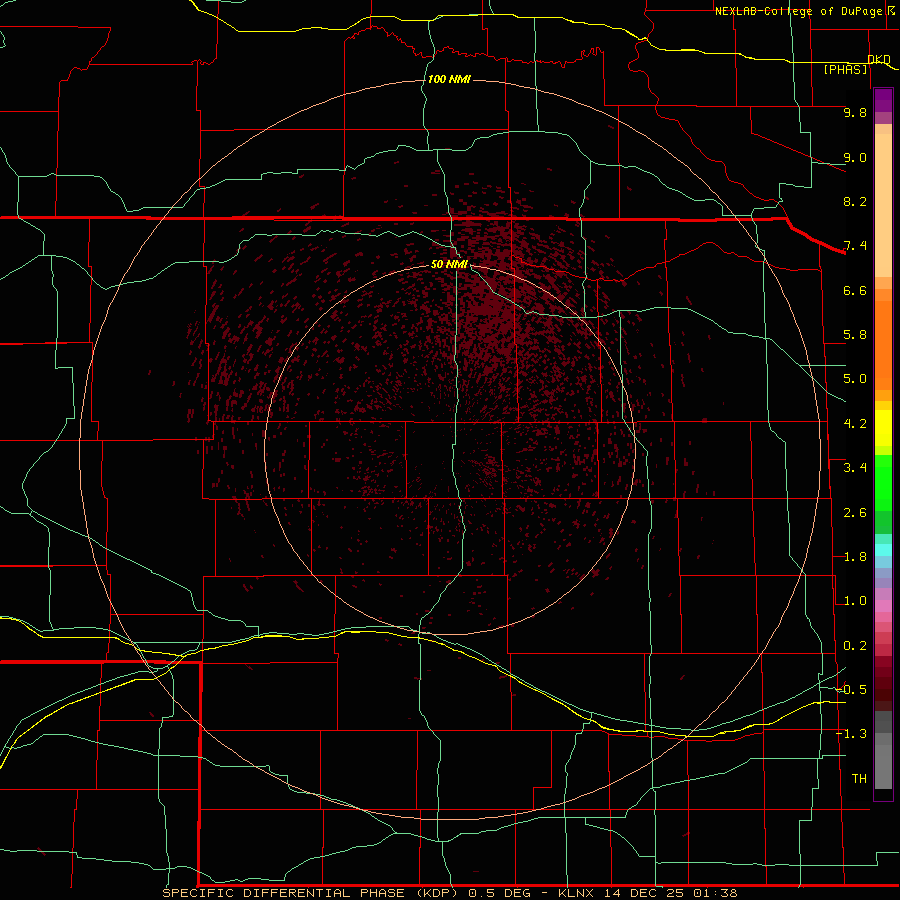This screenshot has height=900, width=900.
Task: Click the 0.2 value on the color scale
Action: coord(855,646)
